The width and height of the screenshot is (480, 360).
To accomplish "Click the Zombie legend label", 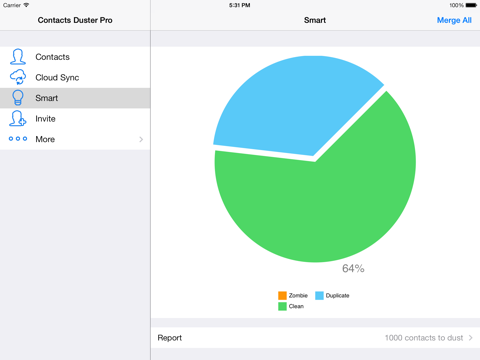I will pyautogui.click(x=298, y=295).
